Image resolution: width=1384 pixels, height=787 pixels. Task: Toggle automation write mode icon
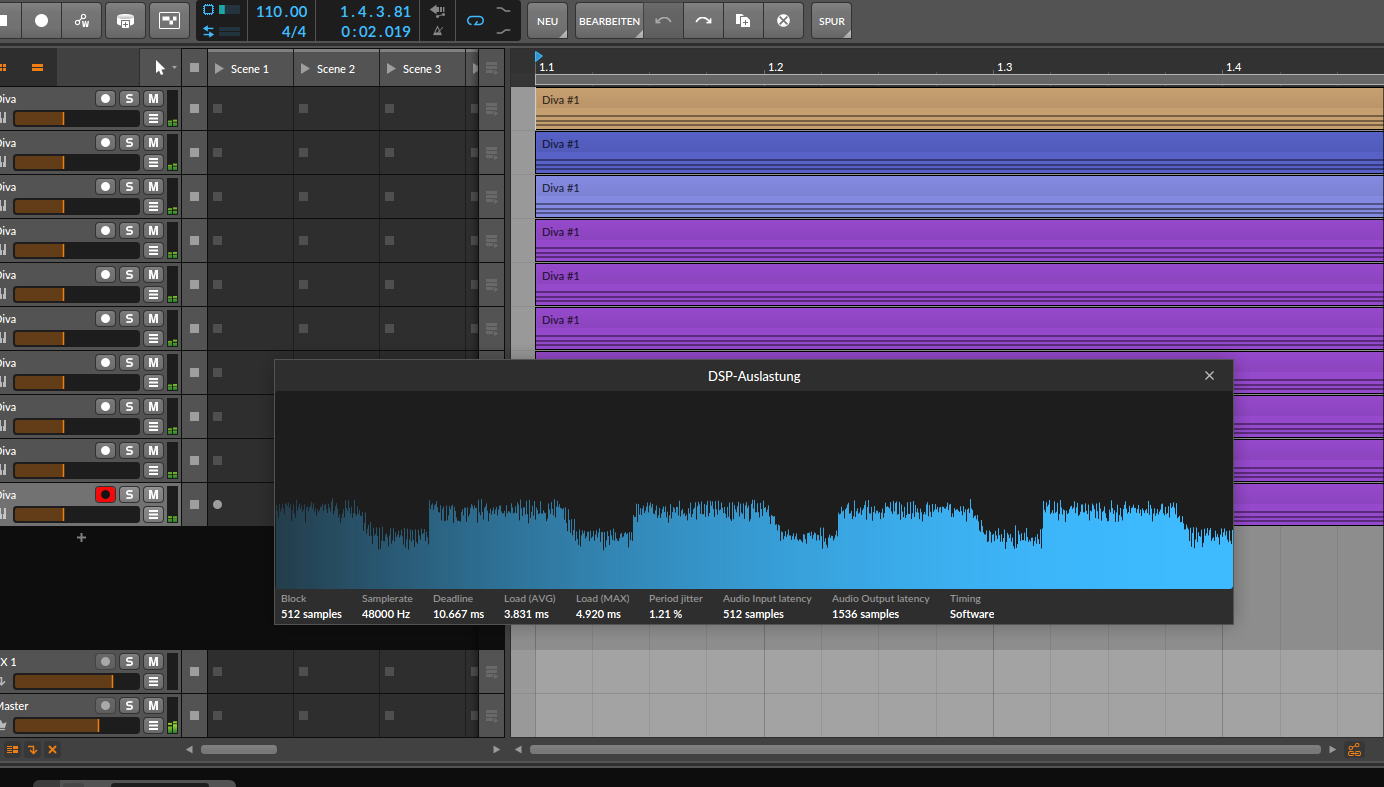[81, 20]
